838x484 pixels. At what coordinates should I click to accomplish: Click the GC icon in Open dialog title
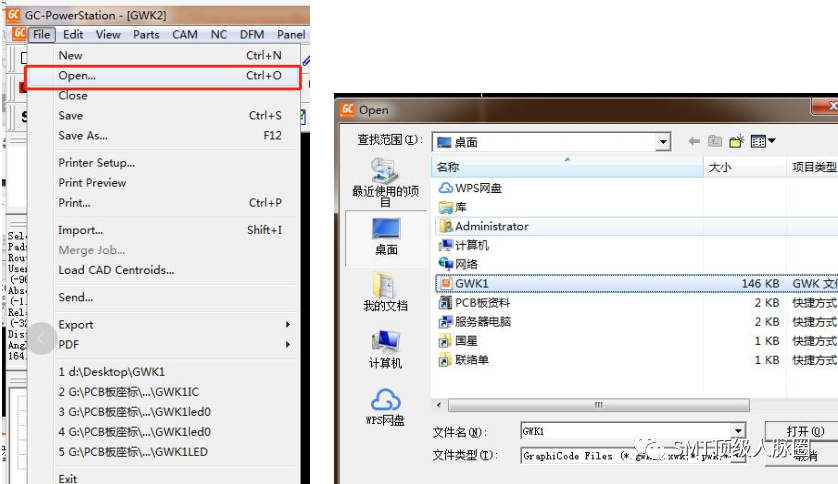pos(347,110)
